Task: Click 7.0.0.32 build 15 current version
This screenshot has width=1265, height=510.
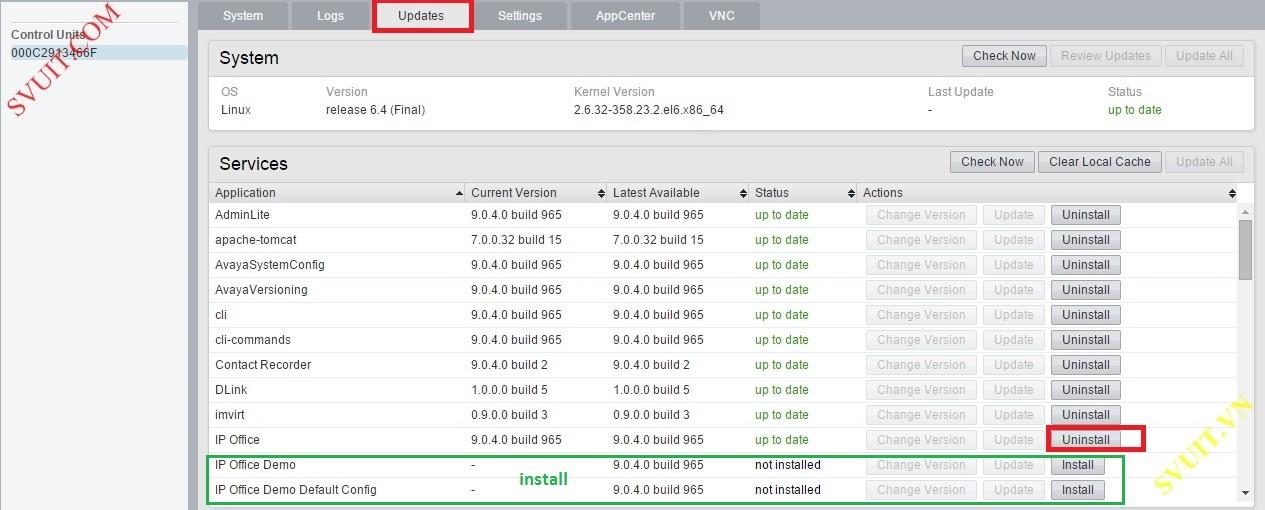Action: point(516,240)
